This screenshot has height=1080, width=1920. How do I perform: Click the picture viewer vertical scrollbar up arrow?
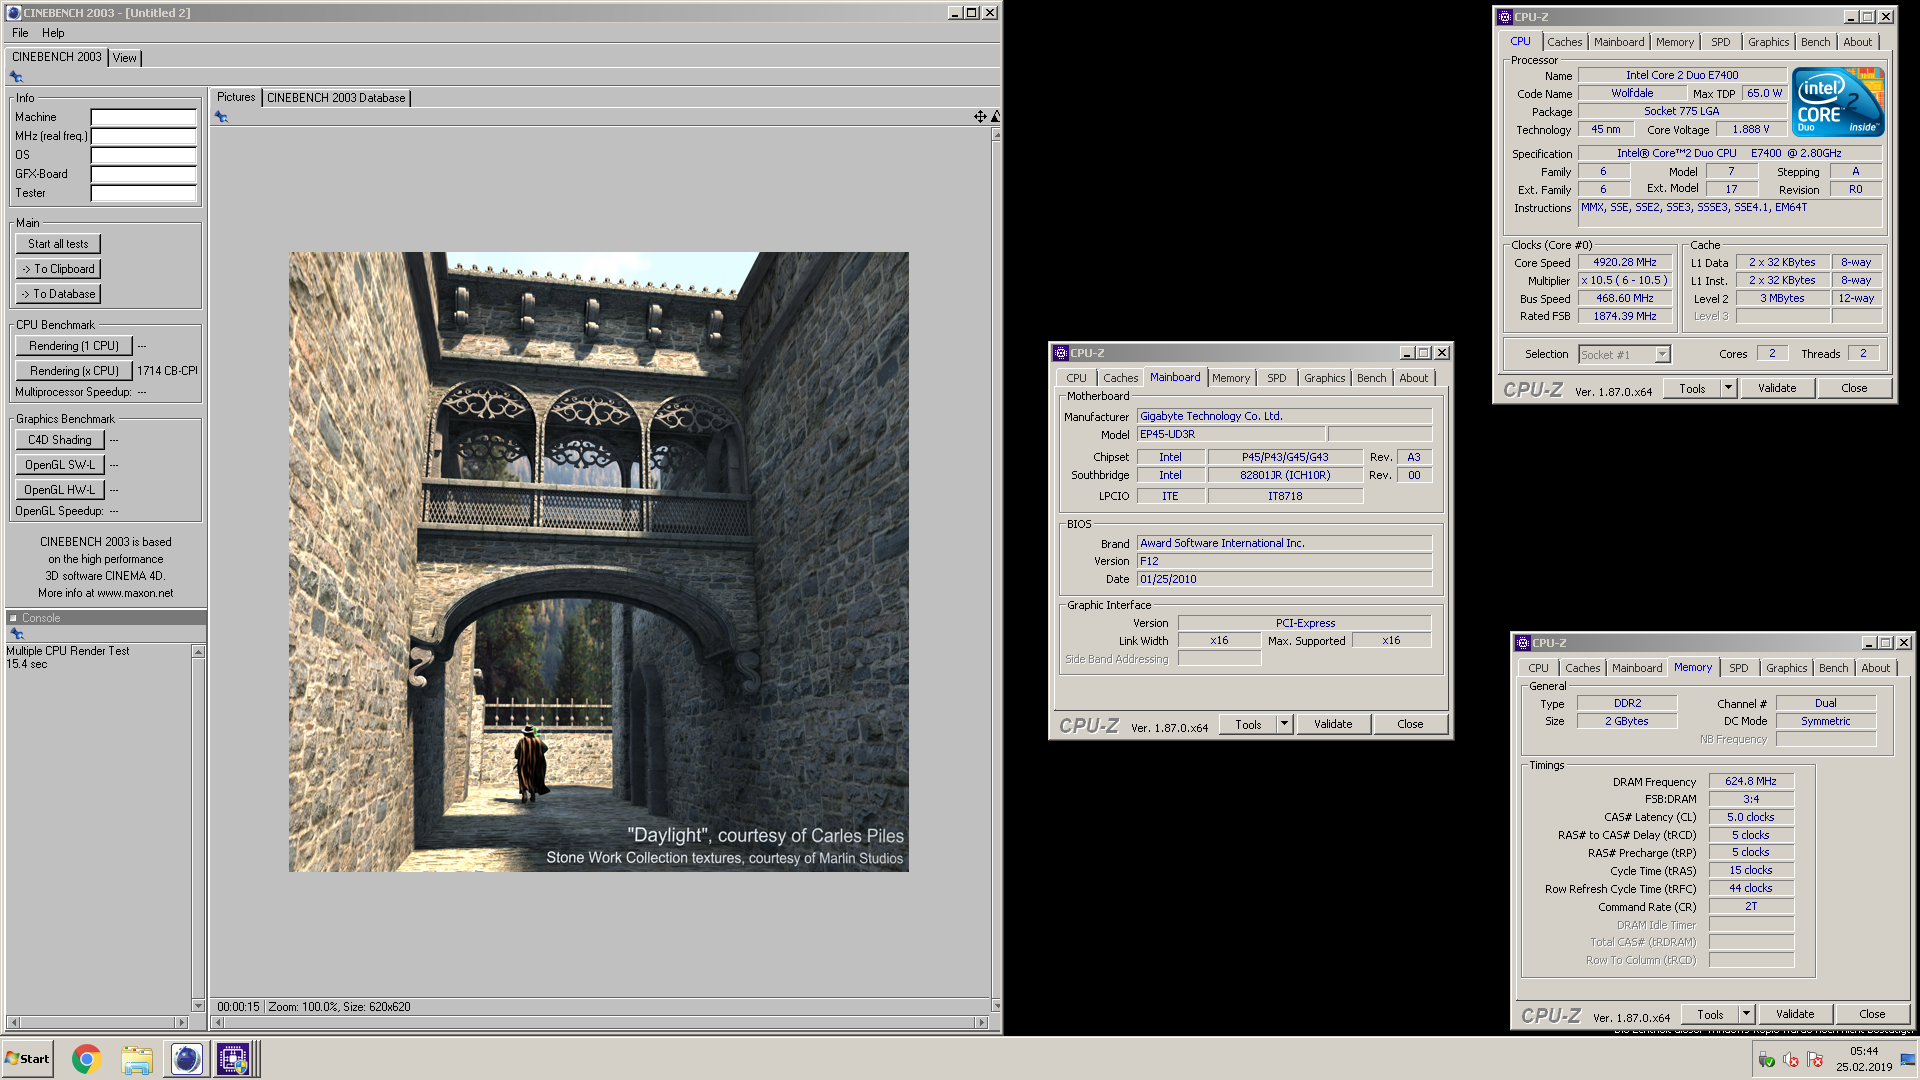pos(996,135)
